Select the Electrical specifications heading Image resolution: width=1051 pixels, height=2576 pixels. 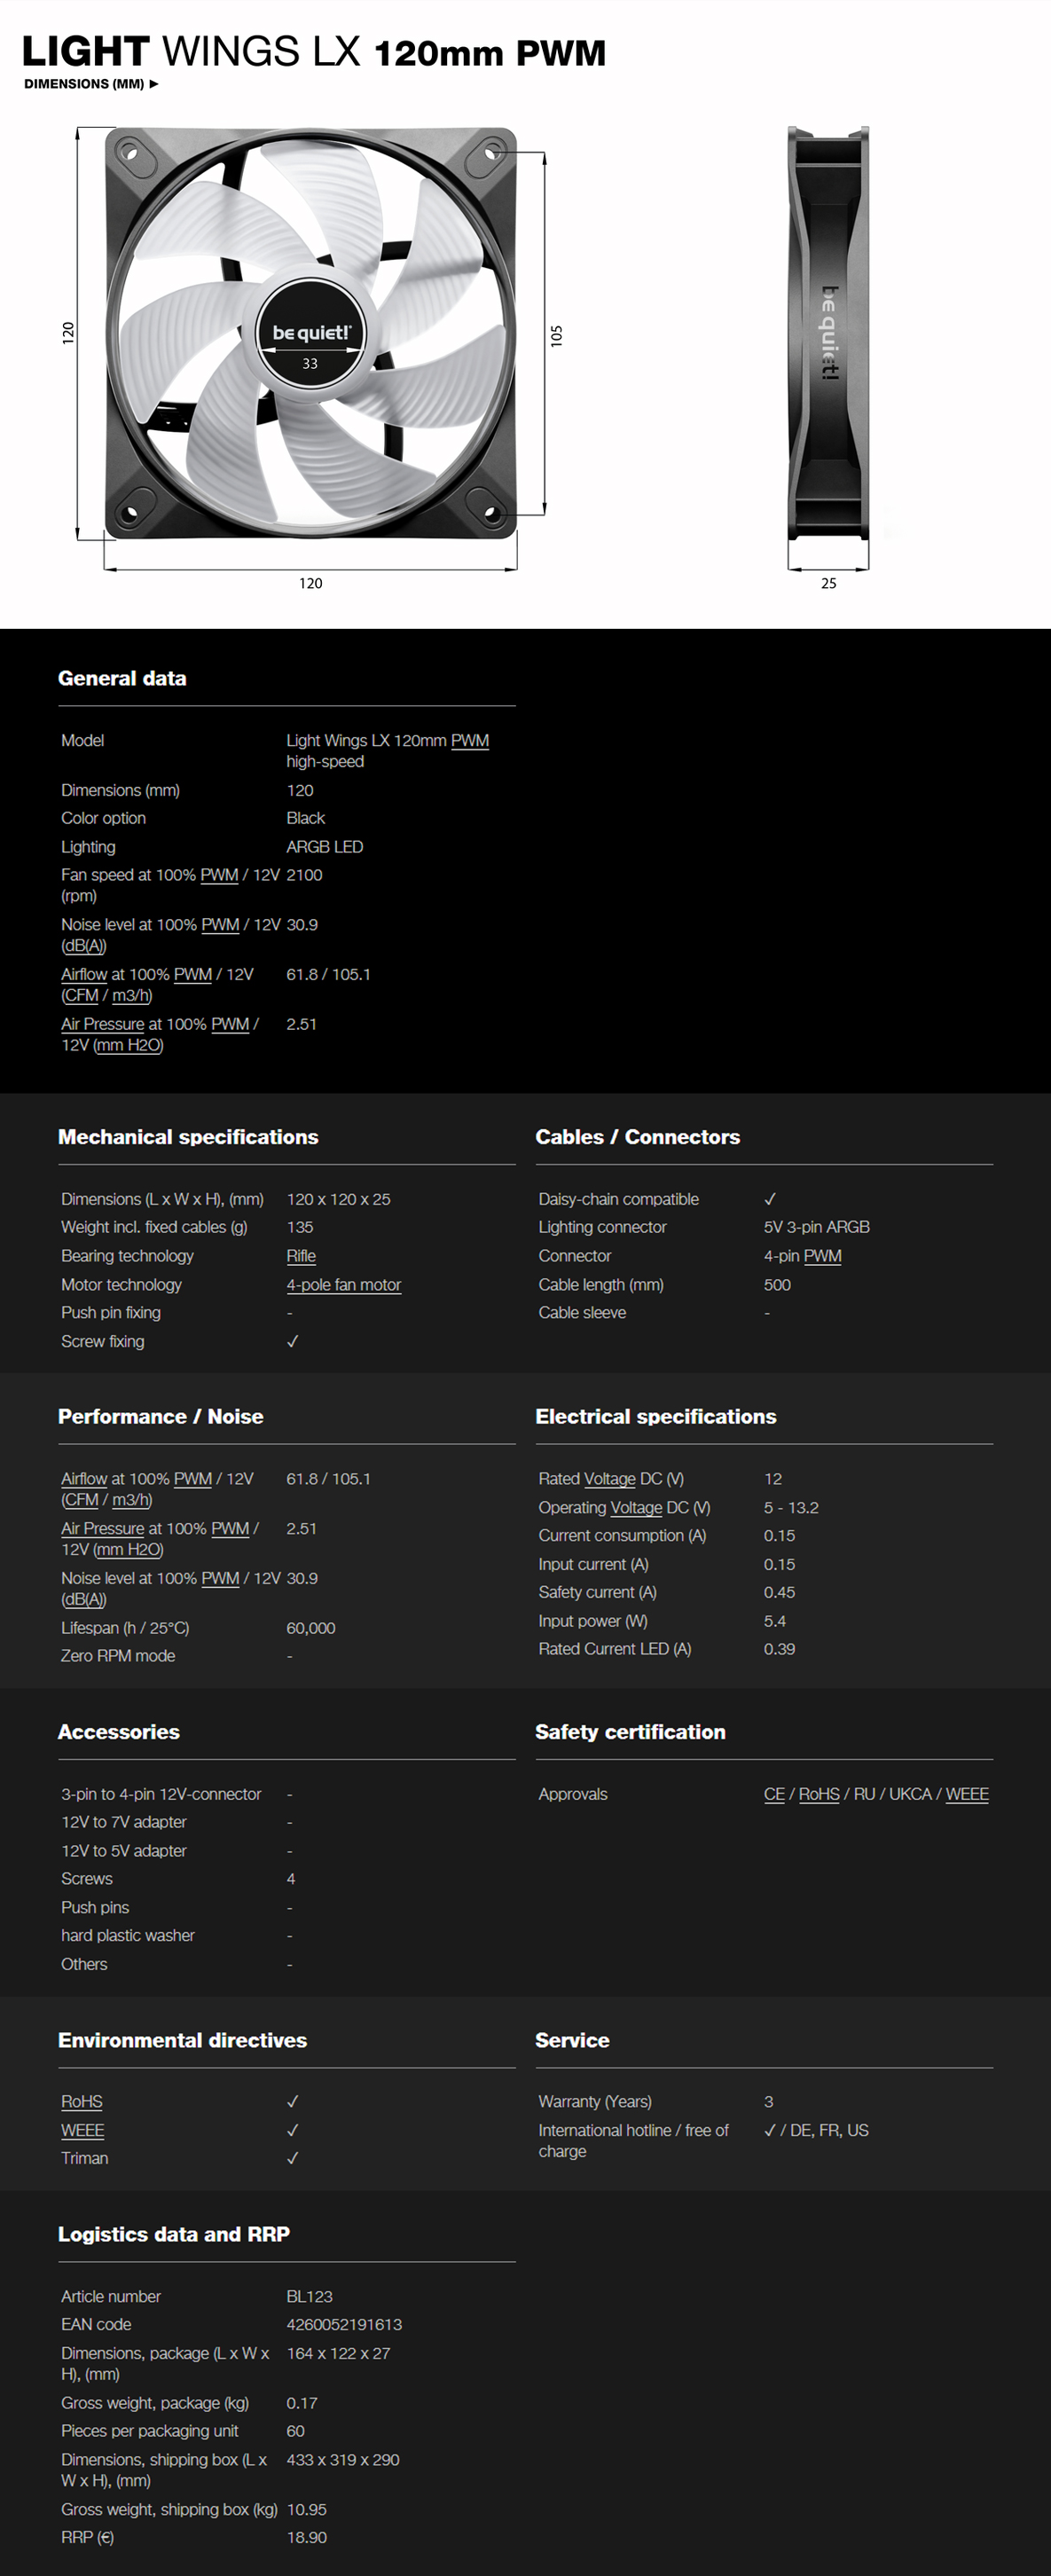point(656,1417)
